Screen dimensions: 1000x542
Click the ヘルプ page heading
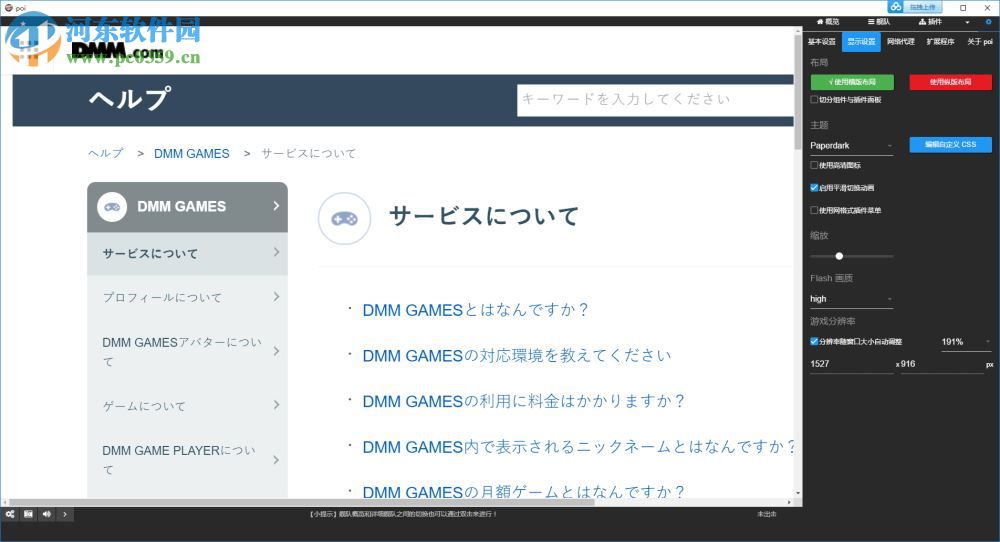(130, 99)
